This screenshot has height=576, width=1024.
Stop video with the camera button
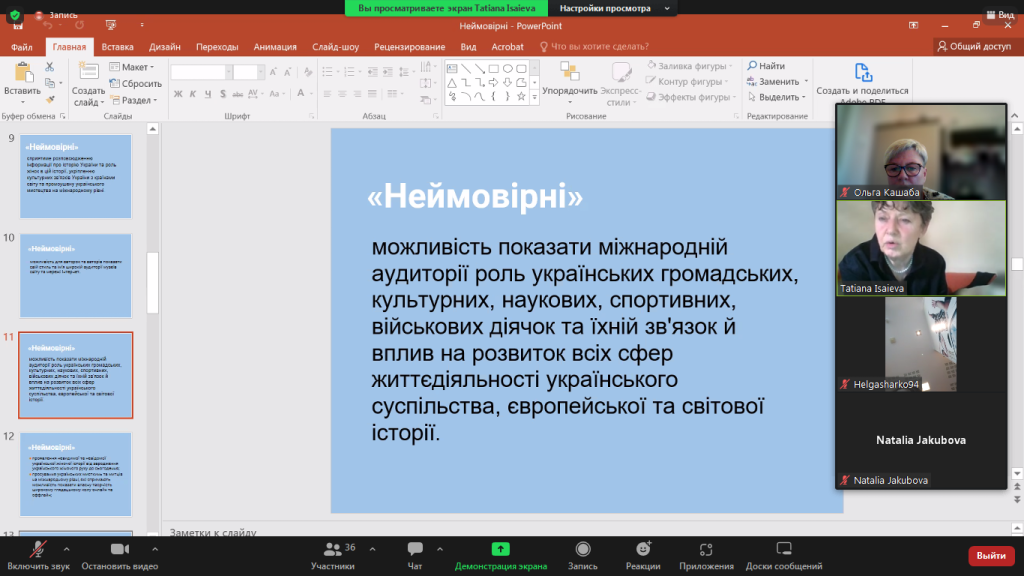tap(120, 549)
